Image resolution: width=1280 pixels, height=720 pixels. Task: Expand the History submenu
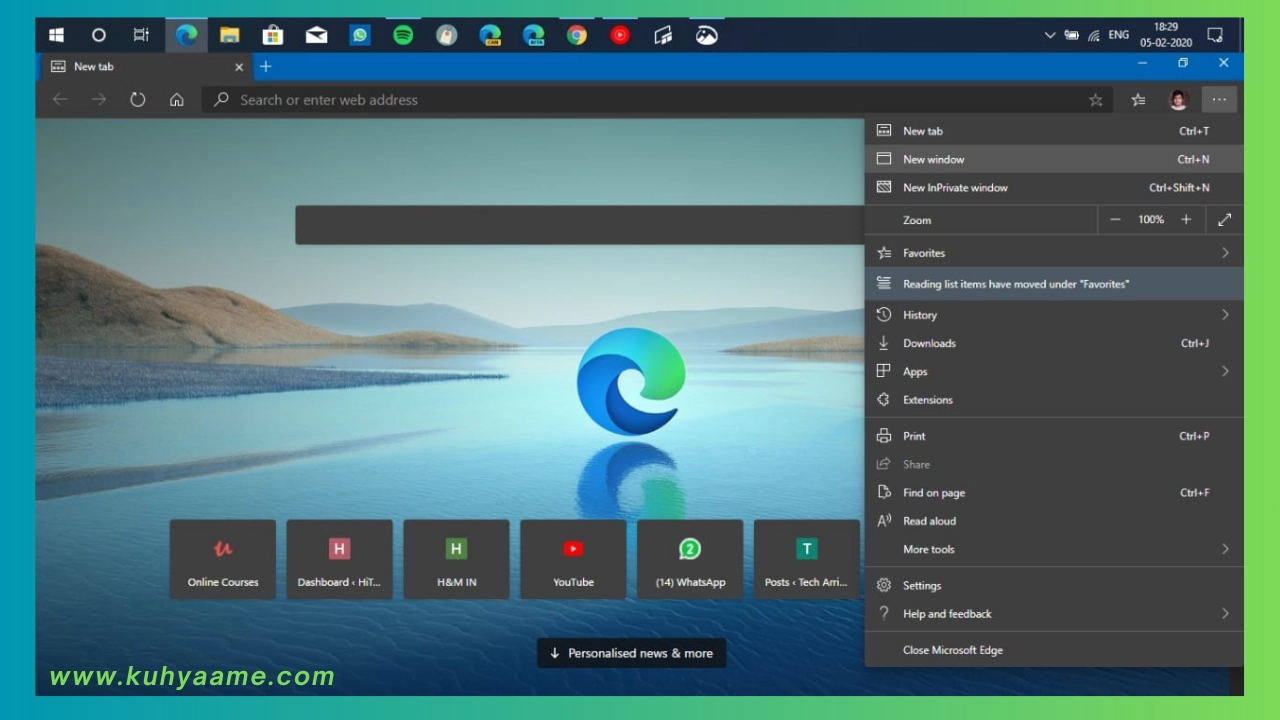1054,315
